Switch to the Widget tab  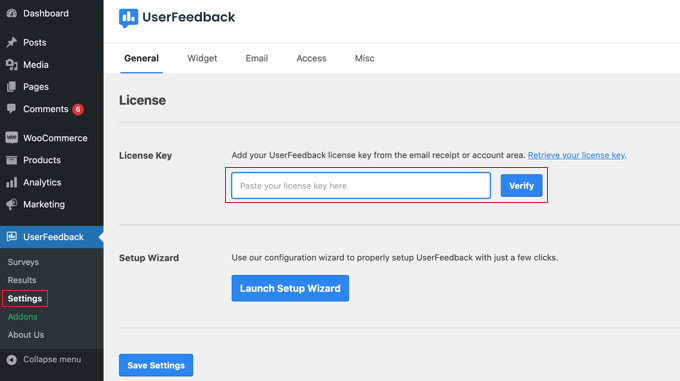[x=202, y=58]
